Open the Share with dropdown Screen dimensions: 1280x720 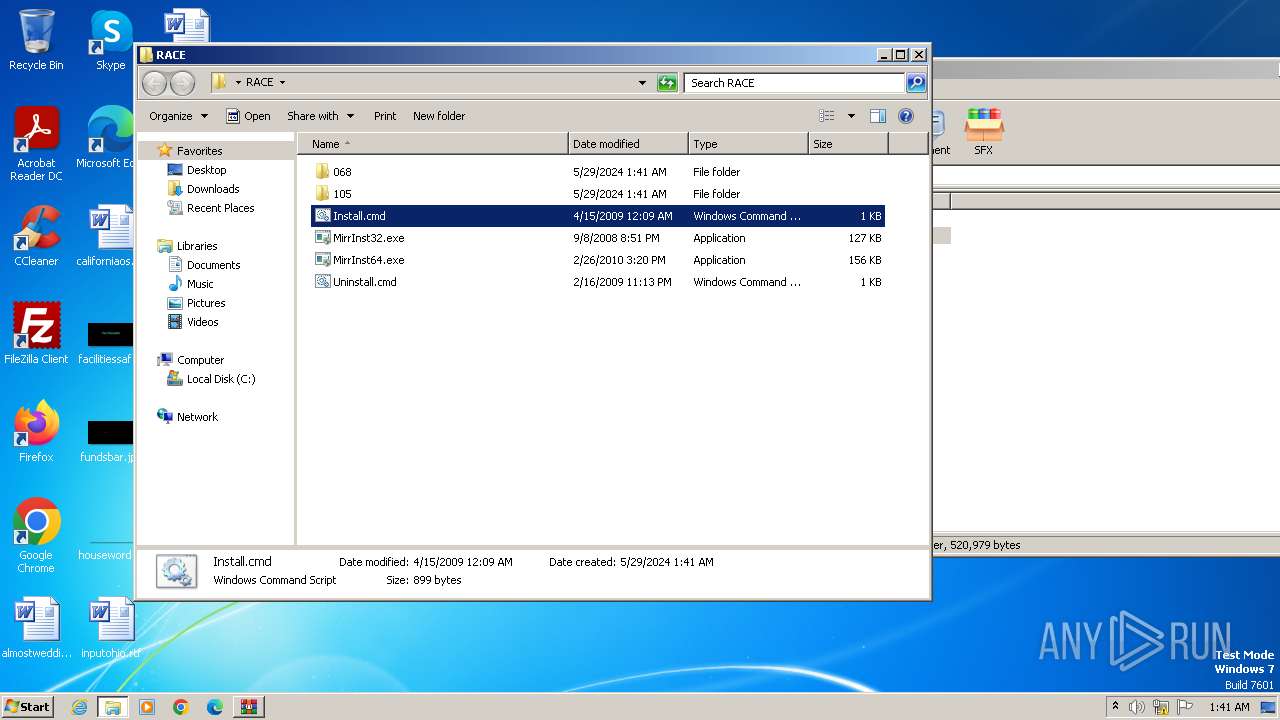320,116
